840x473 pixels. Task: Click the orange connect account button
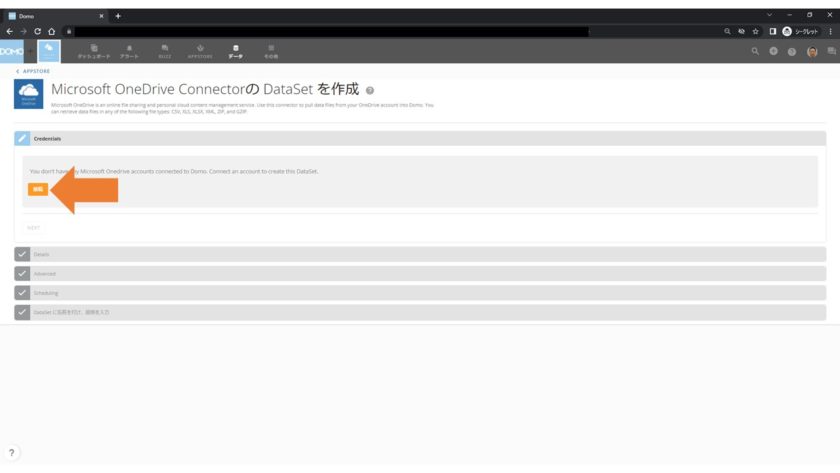coord(38,189)
